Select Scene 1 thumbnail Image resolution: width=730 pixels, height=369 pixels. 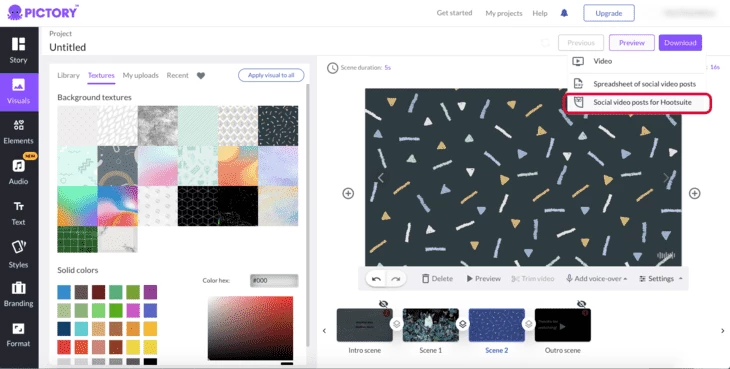click(431, 325)
